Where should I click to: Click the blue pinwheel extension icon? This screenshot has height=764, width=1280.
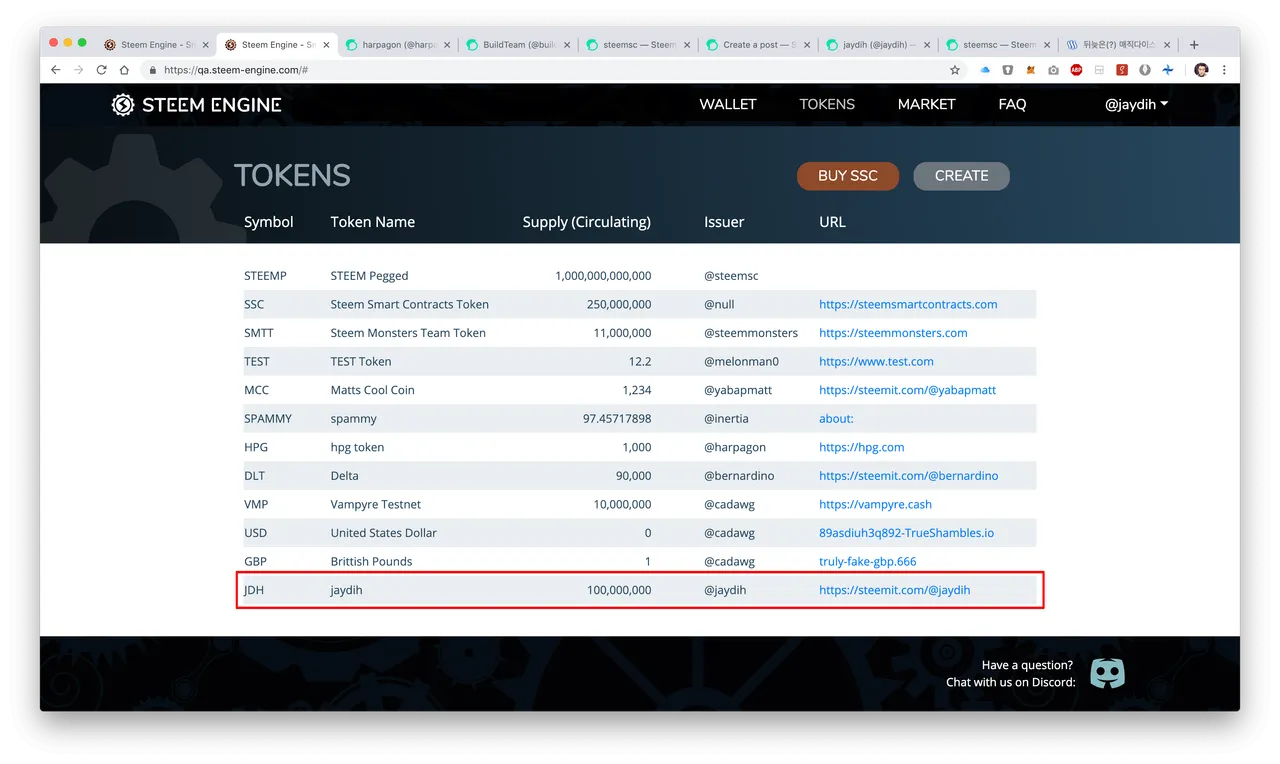[1168, 70]
